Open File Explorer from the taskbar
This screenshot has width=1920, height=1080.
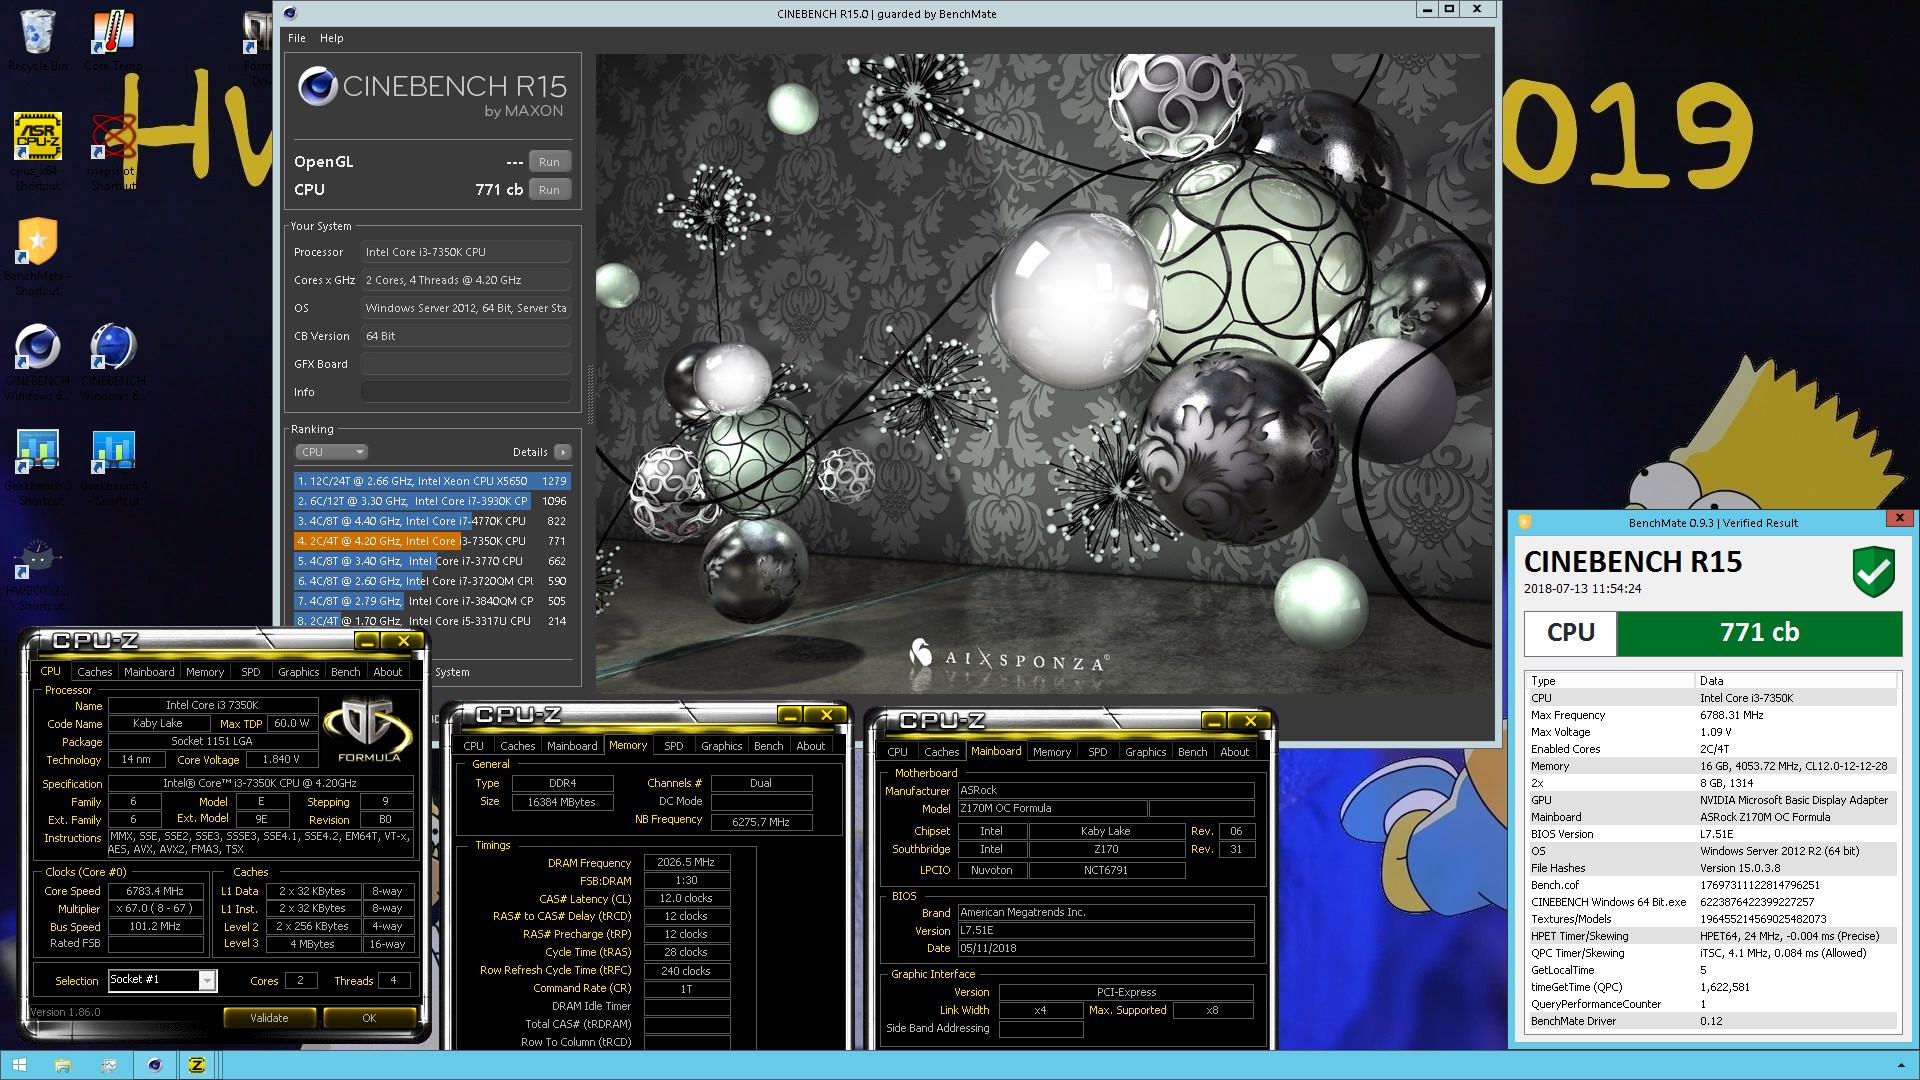[x=62, y=1065]
